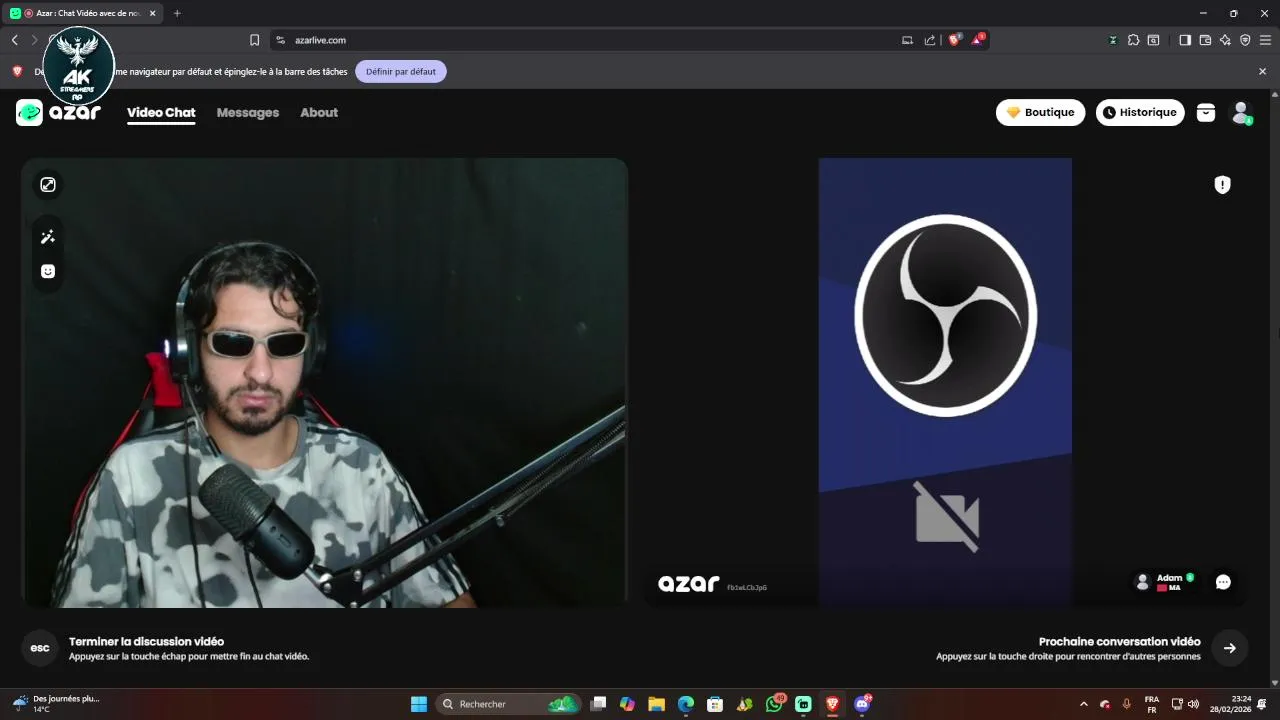Open the weather widget on taskbar

(x=56, y=704)
